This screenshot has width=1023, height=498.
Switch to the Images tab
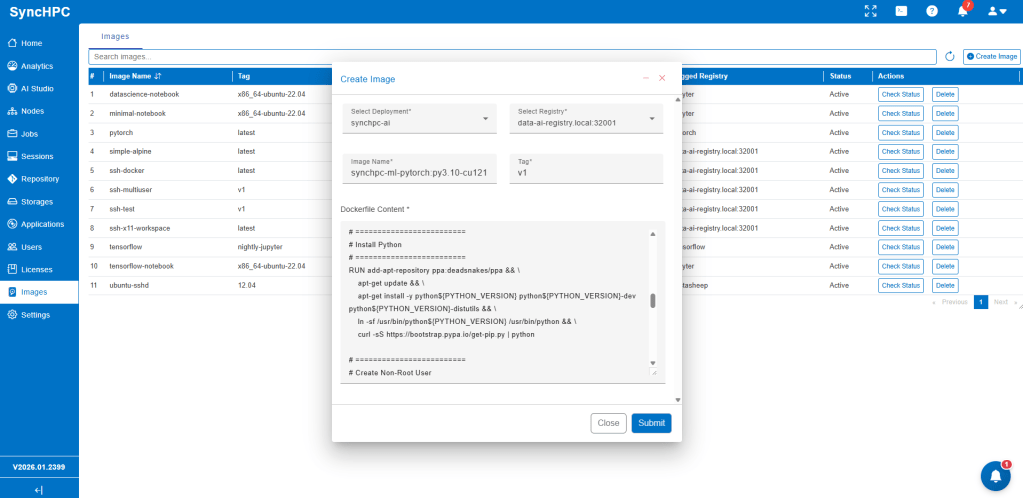click(x=115, y=36)
